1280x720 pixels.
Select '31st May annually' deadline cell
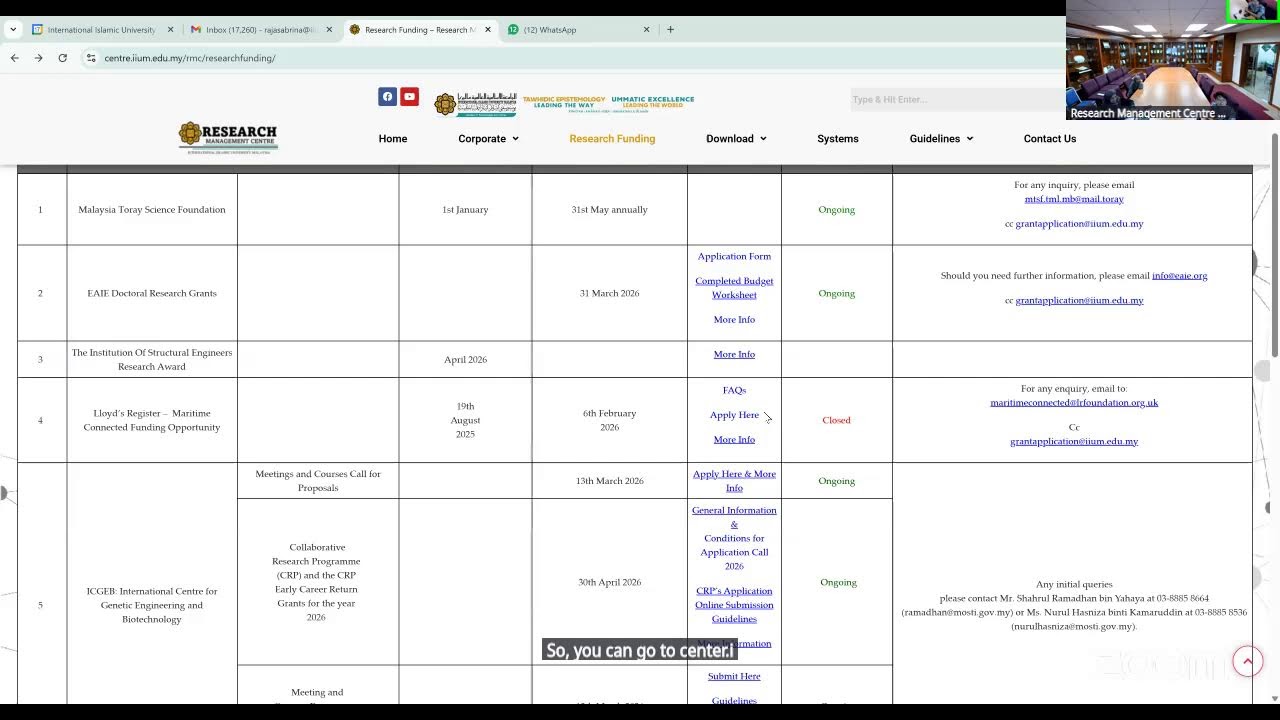pyautogui.click(x=609, y=210)
